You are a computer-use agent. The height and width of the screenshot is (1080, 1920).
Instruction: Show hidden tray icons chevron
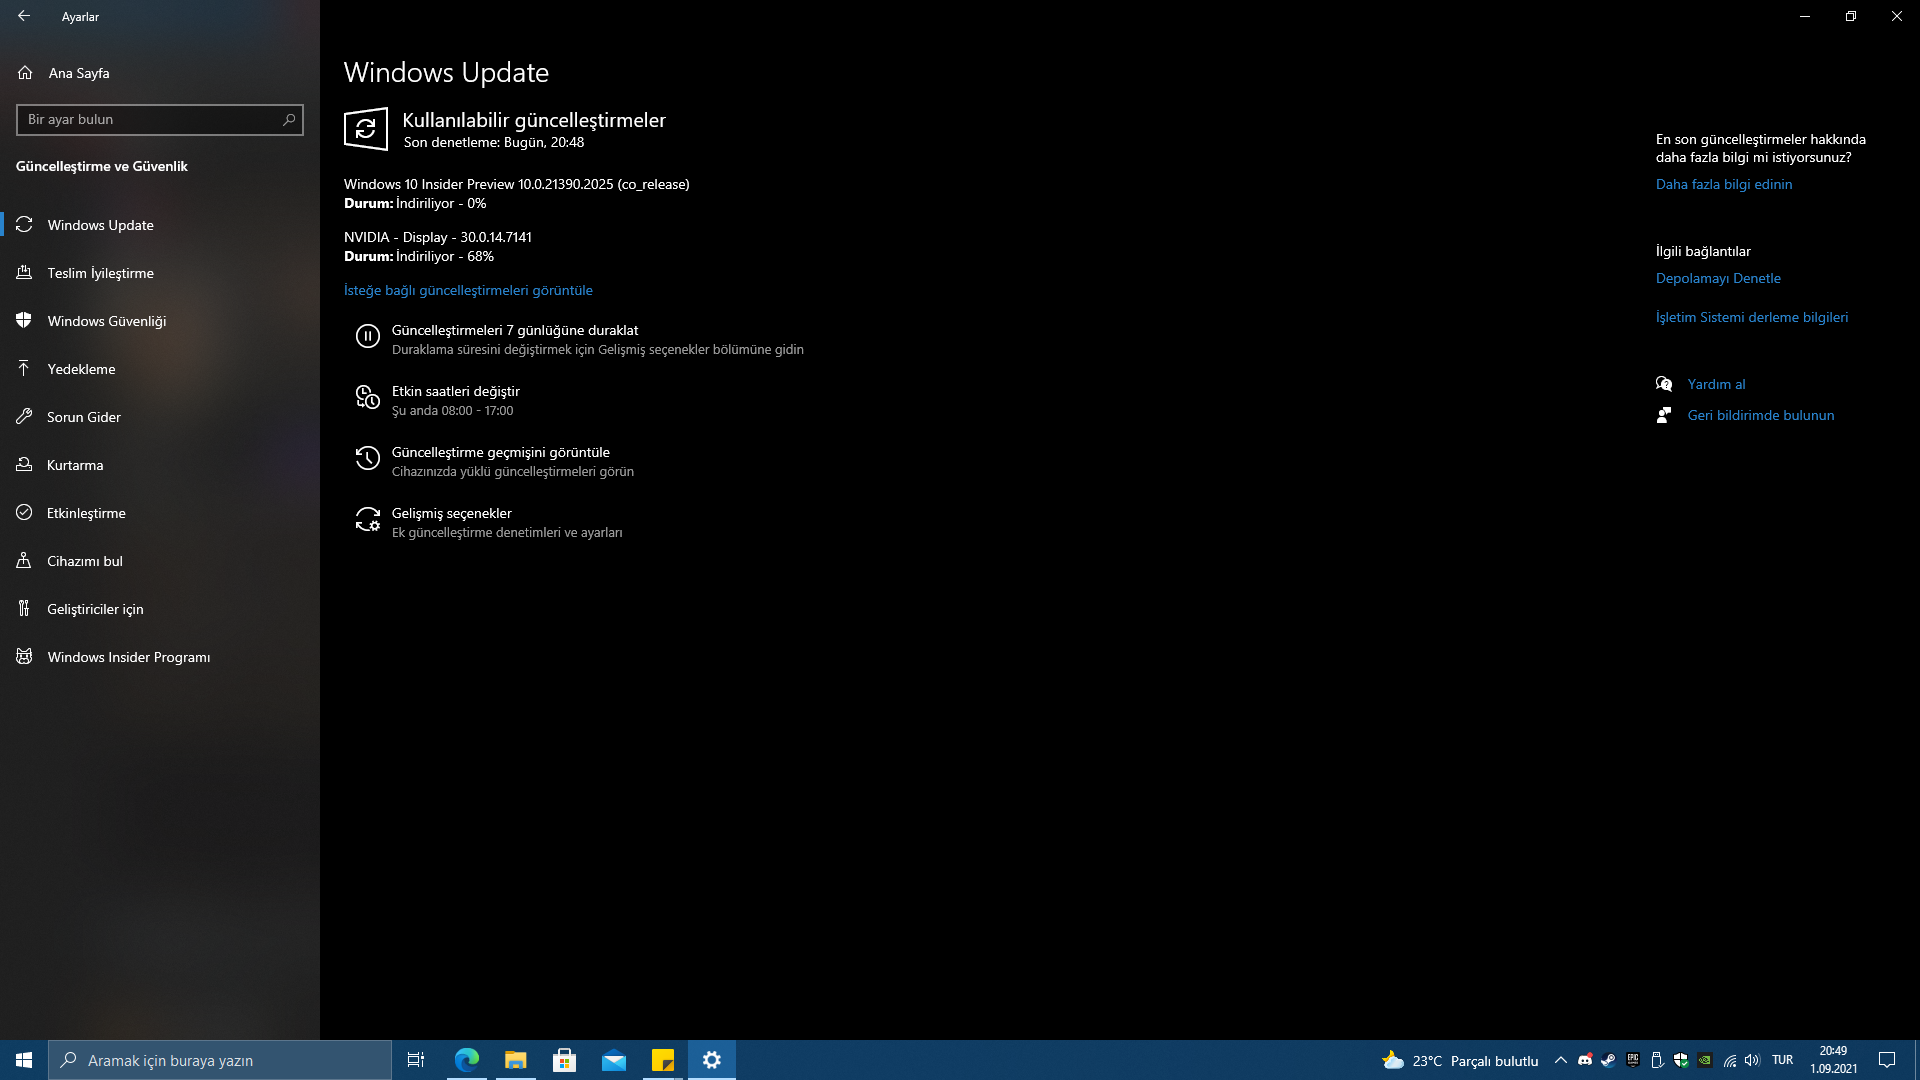(x=1560, y=1060)
